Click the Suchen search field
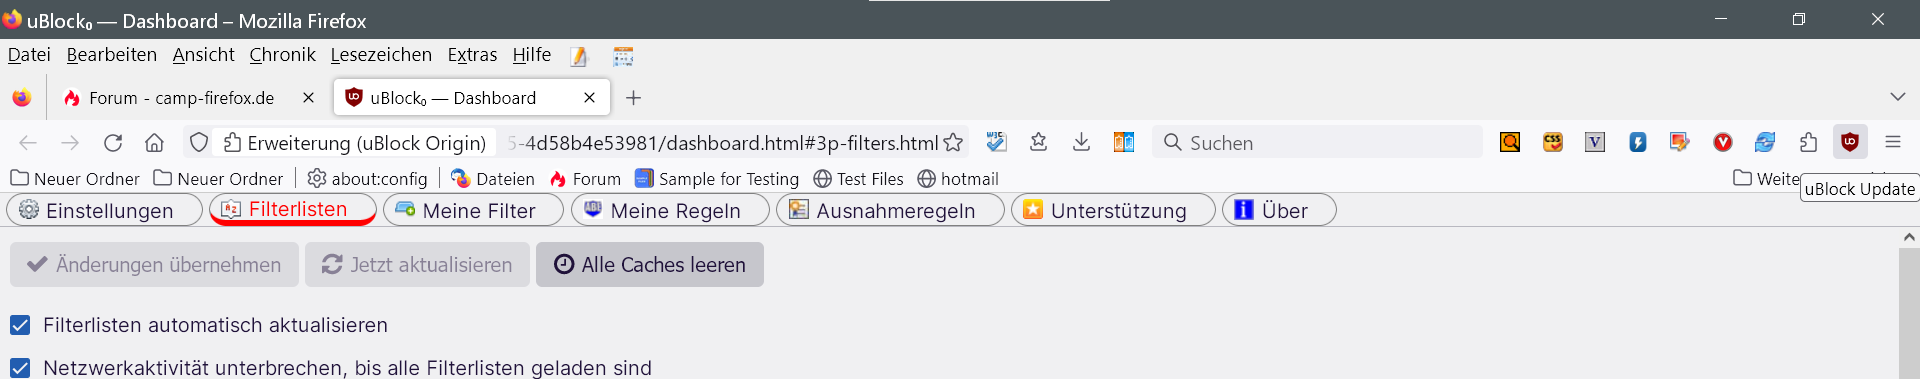1920x379 pixels. click(1317, 142)
